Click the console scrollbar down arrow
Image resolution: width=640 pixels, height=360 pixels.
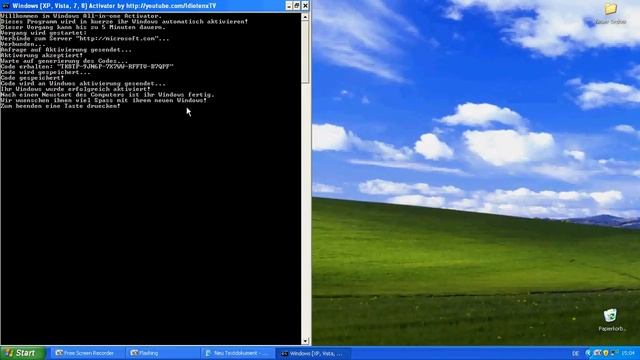(305, 341)
